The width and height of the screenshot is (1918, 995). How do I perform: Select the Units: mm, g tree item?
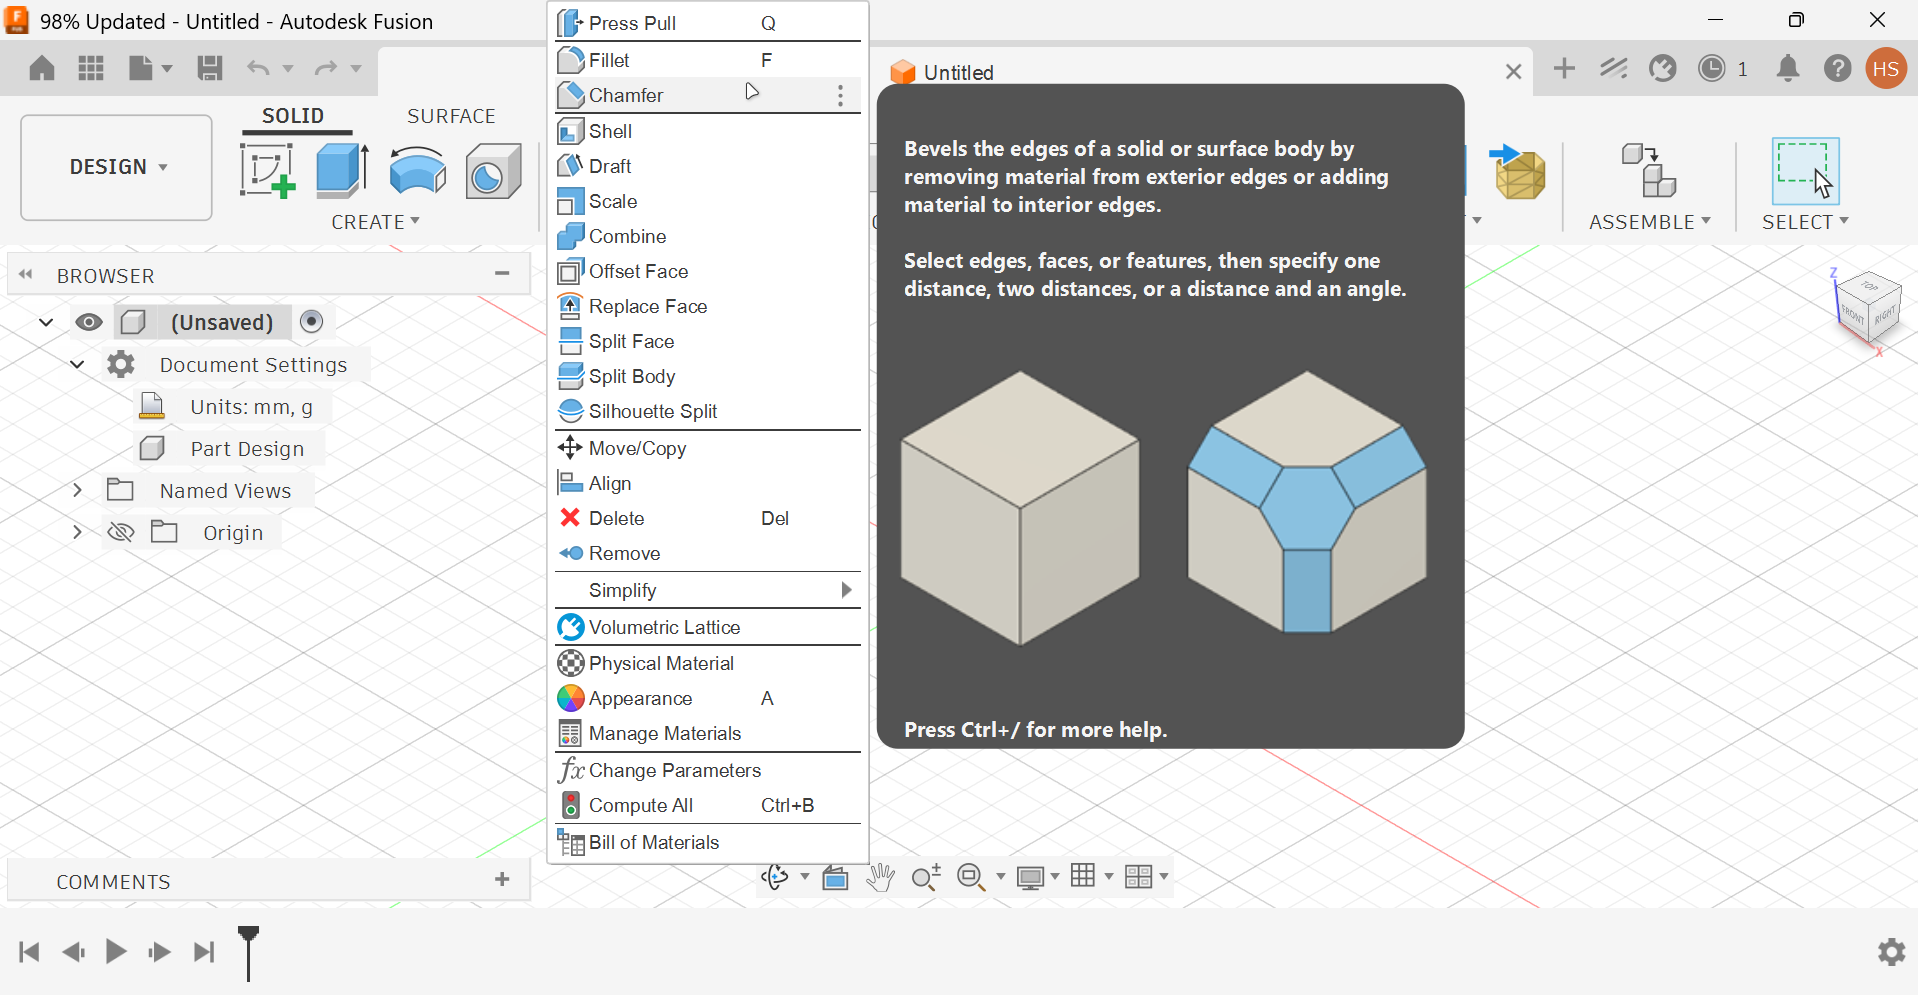pos(251,407)
